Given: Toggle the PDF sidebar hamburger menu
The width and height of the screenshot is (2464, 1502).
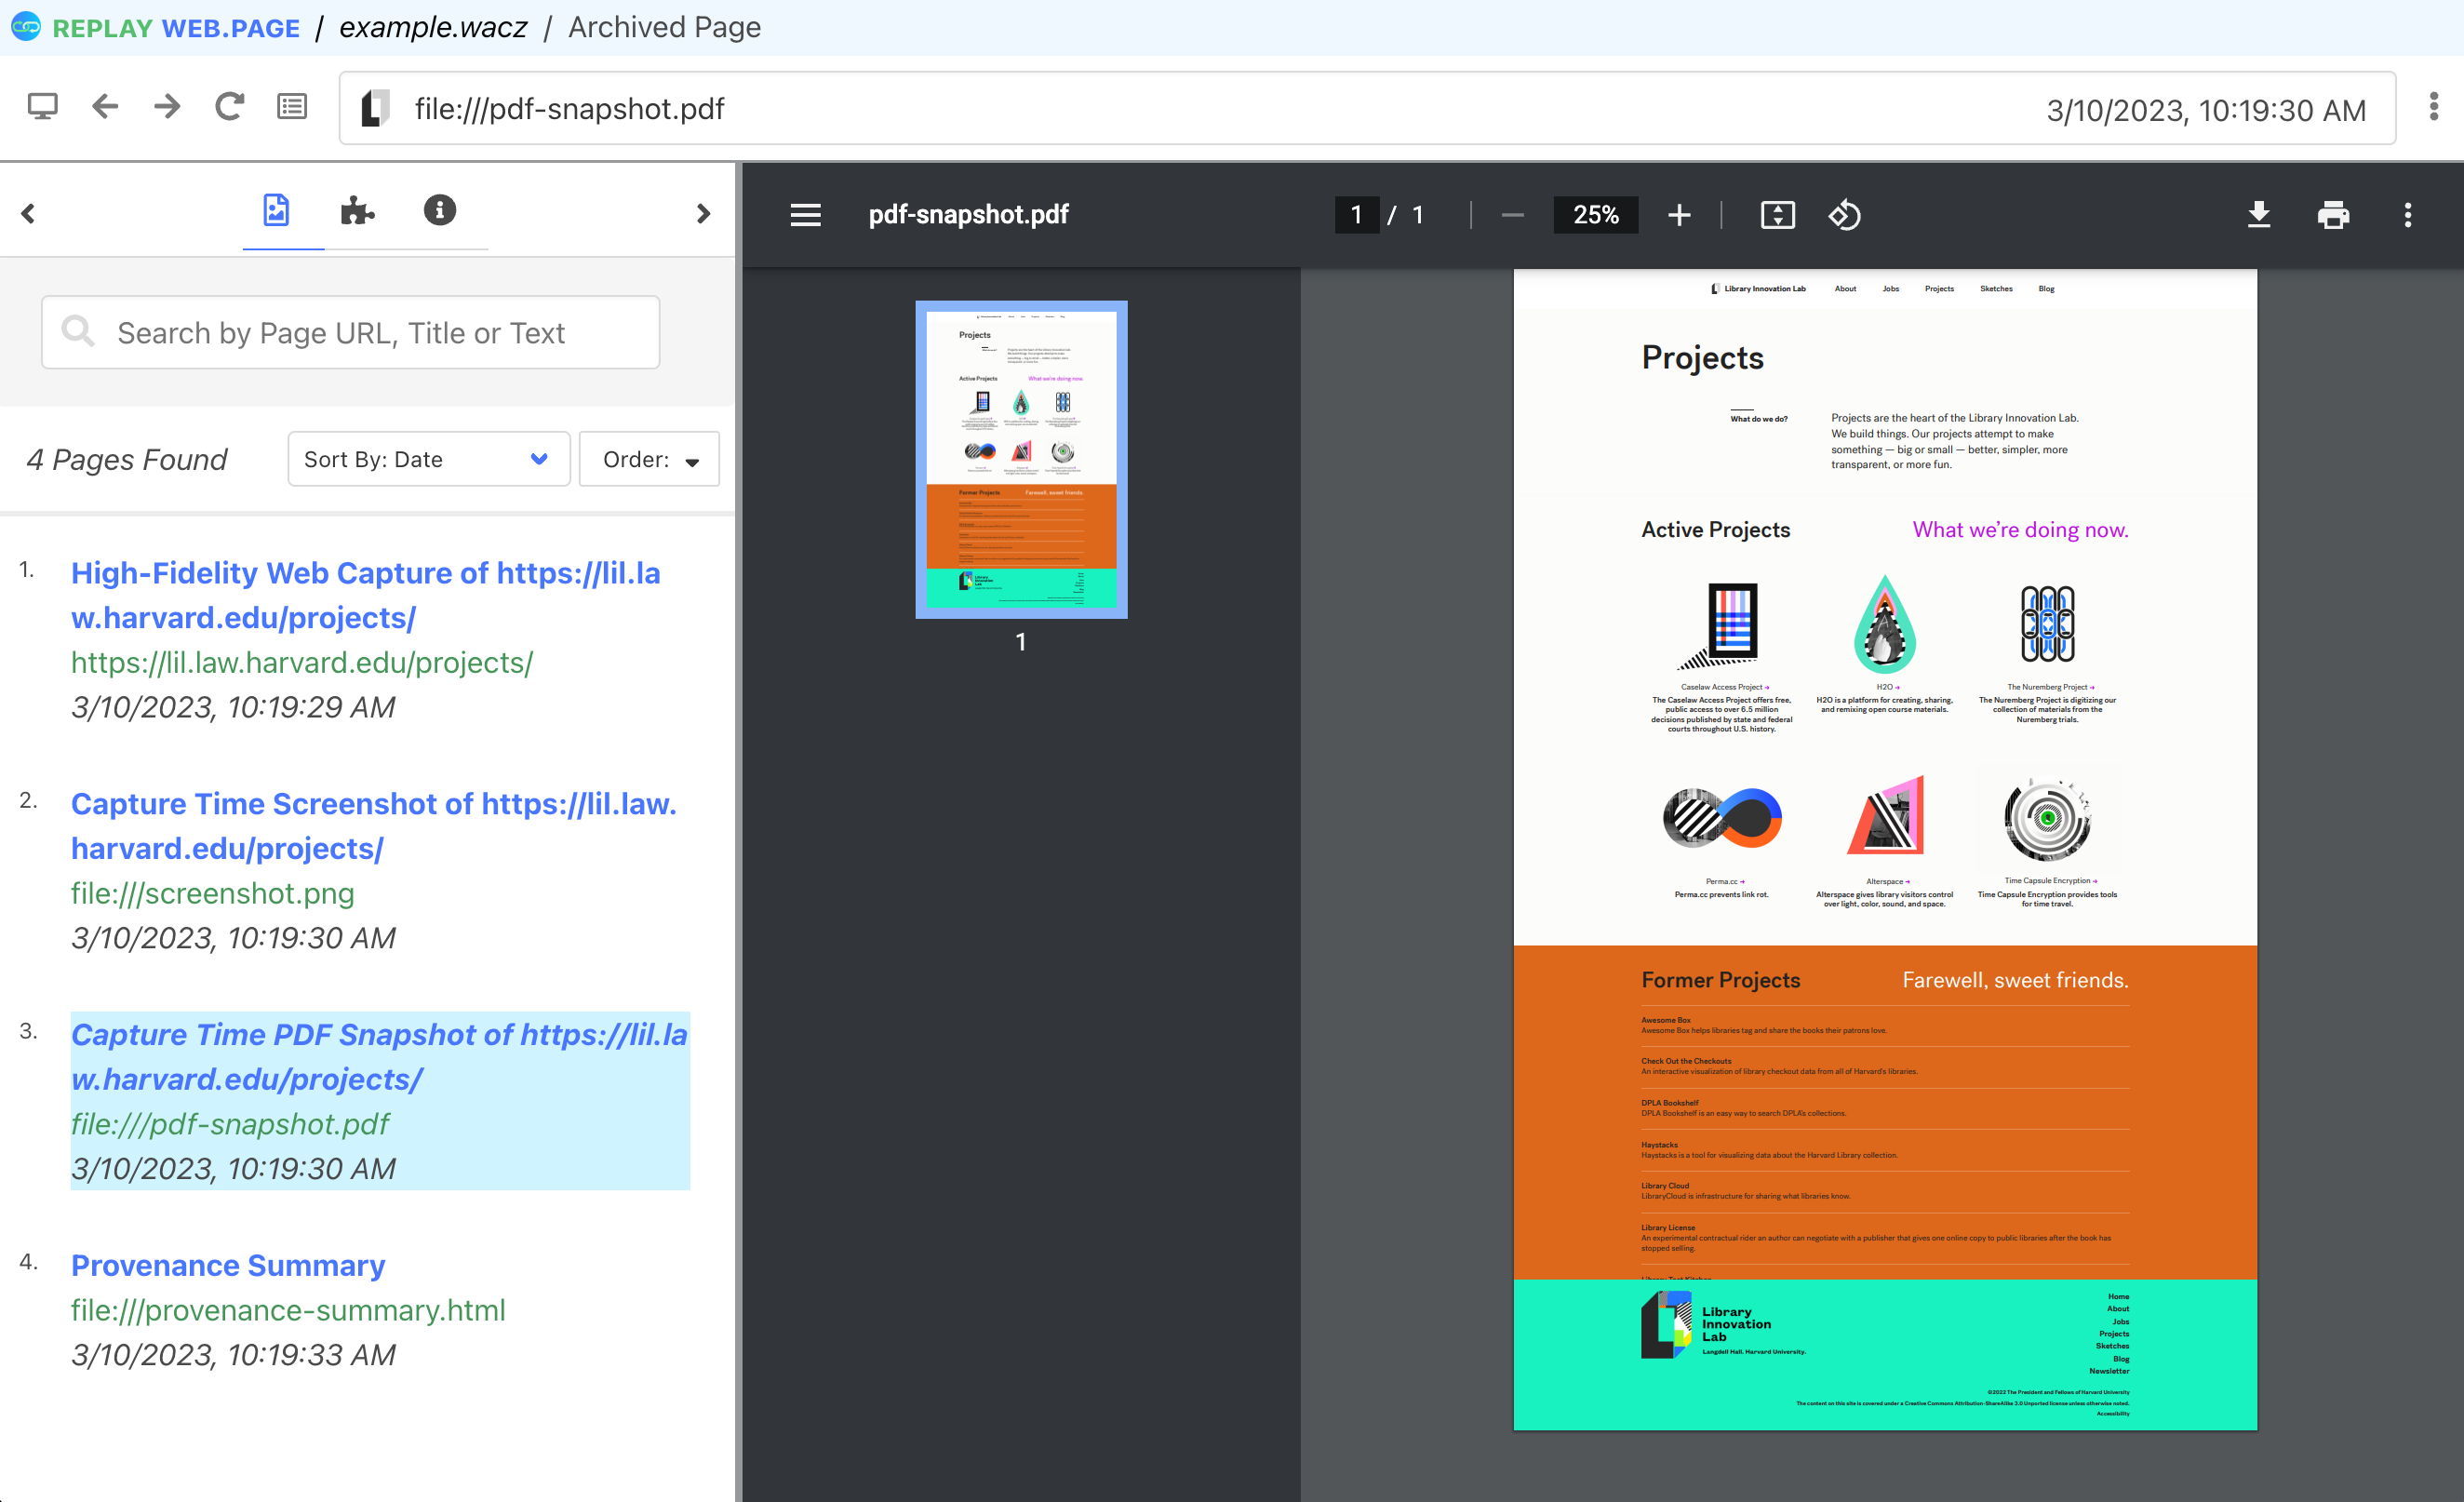Looking at the screenshot, I should [x=805, y=215].
